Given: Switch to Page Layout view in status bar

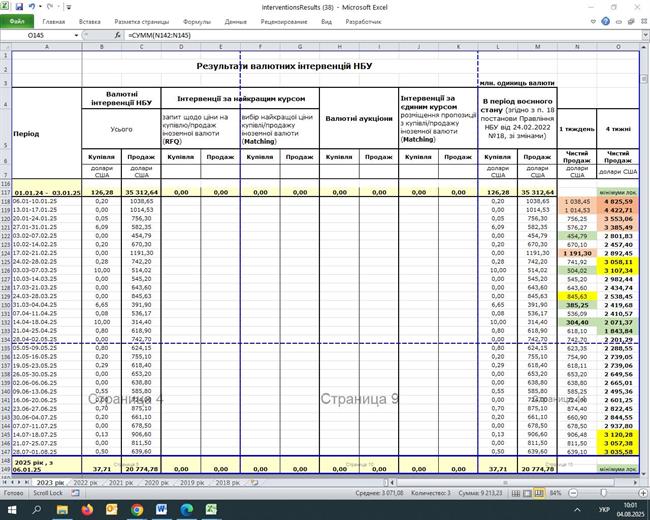Looking at the screenshot, I should tap(527, 493).
